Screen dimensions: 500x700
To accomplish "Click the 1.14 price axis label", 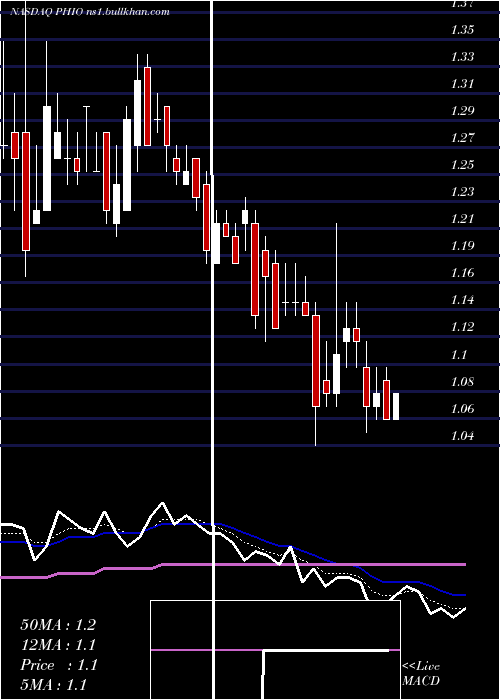I will tap(462, 300).
